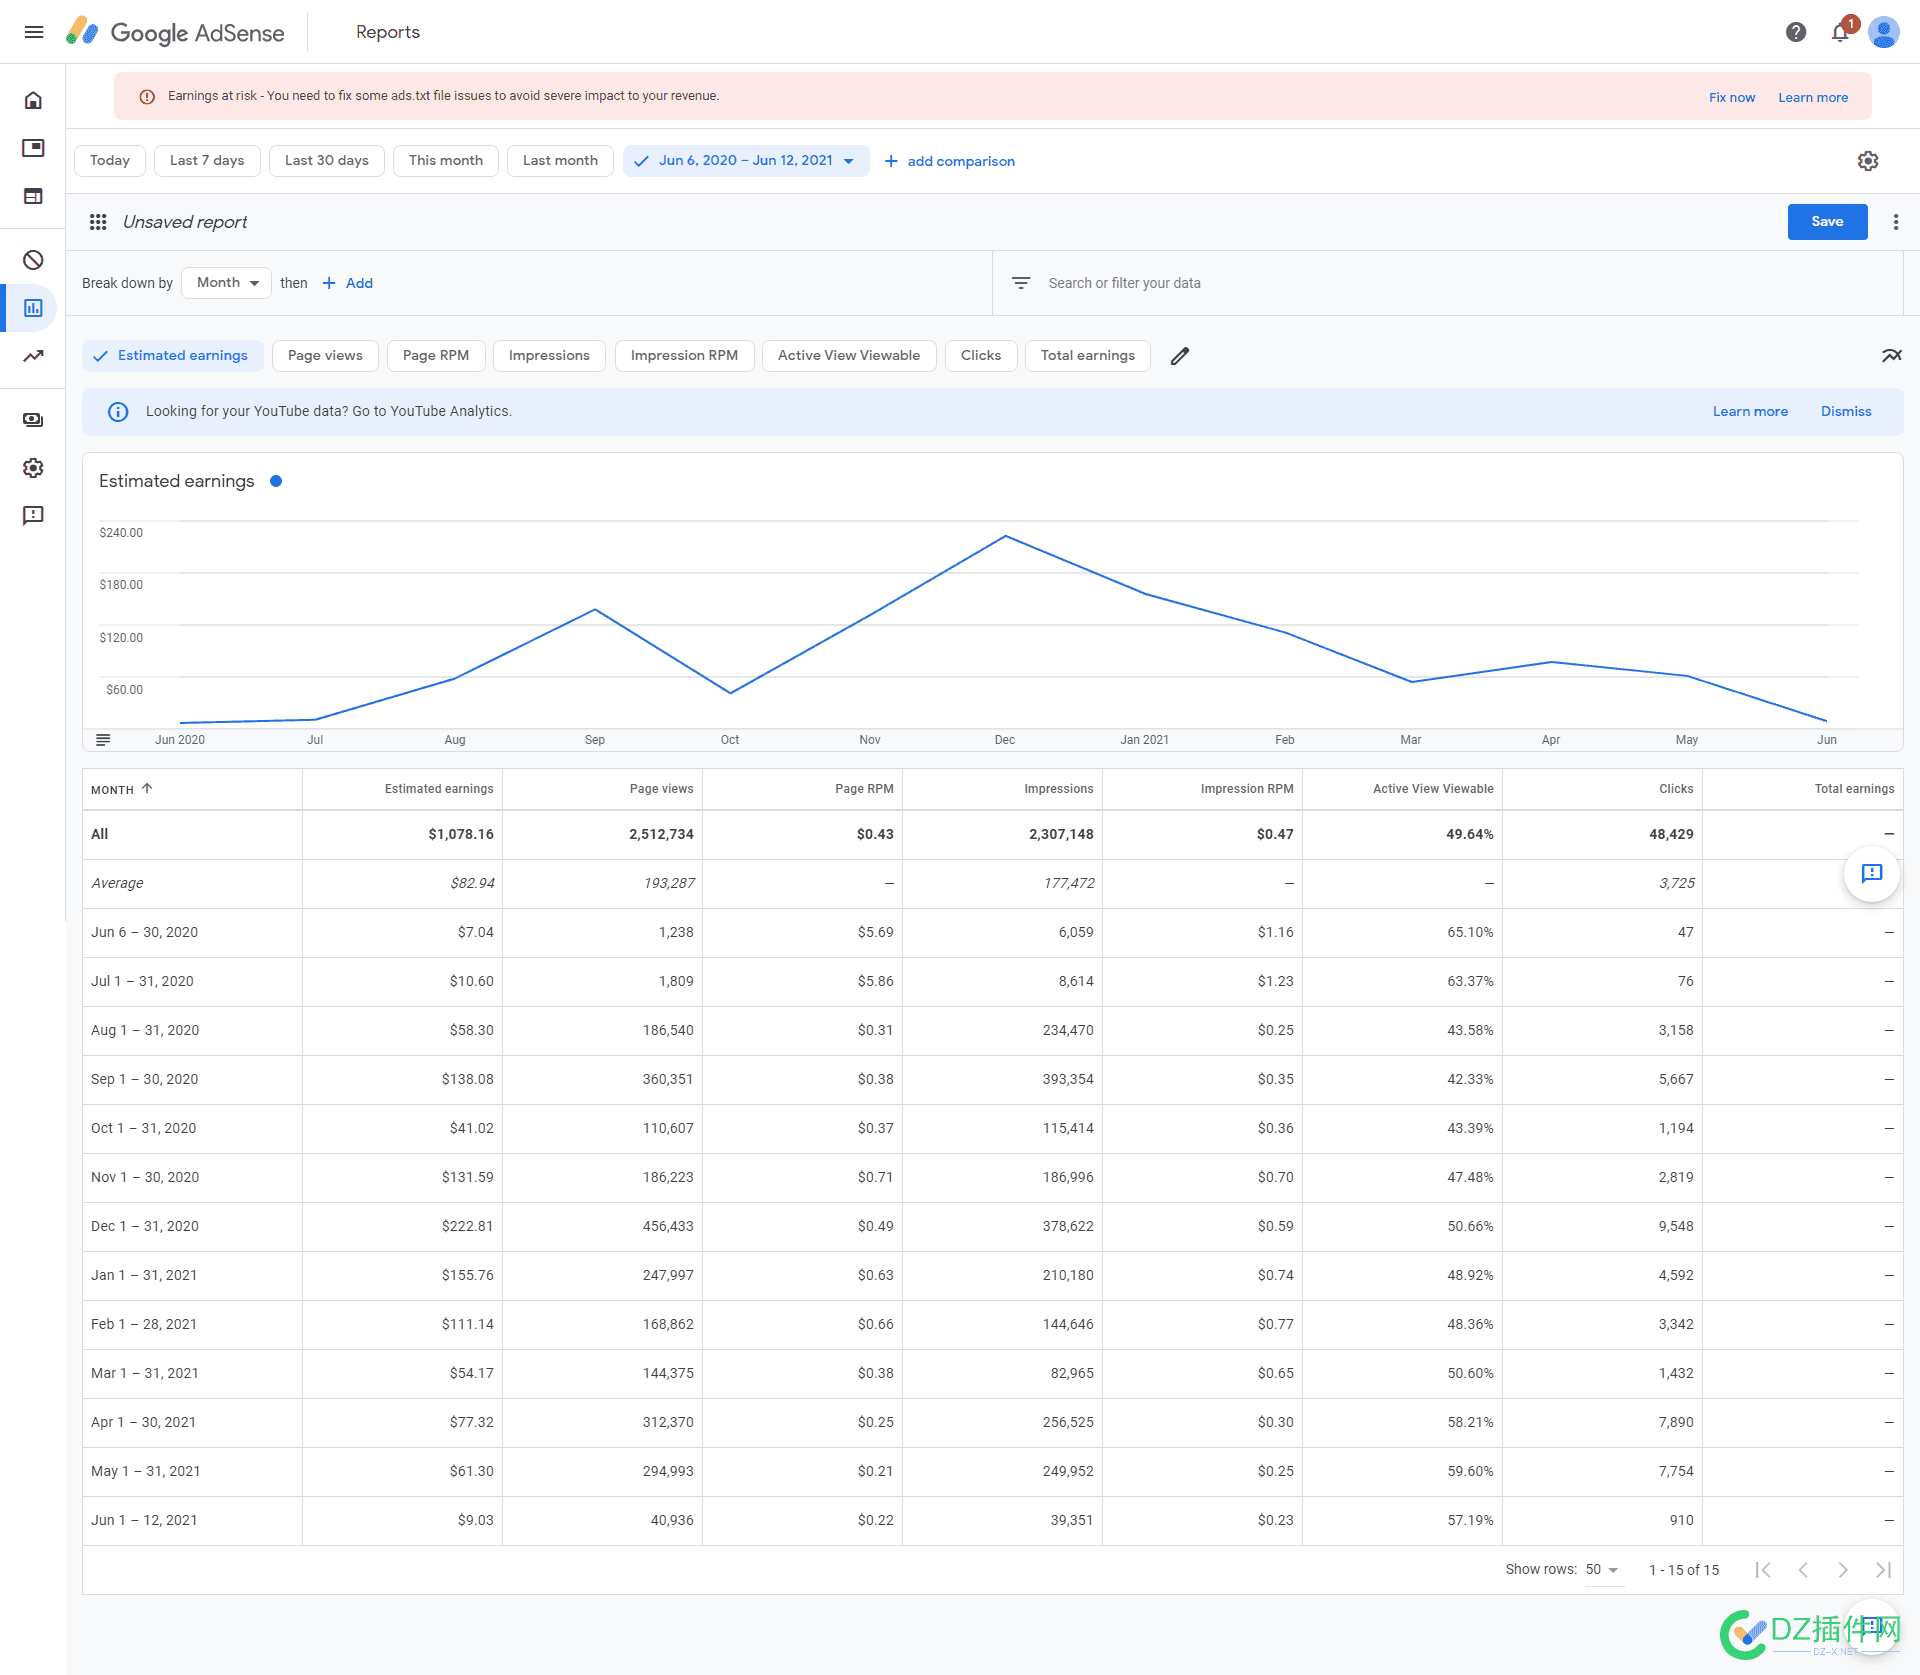Open the Show rows 50 dropdown

click(x=1602, y=1570)
